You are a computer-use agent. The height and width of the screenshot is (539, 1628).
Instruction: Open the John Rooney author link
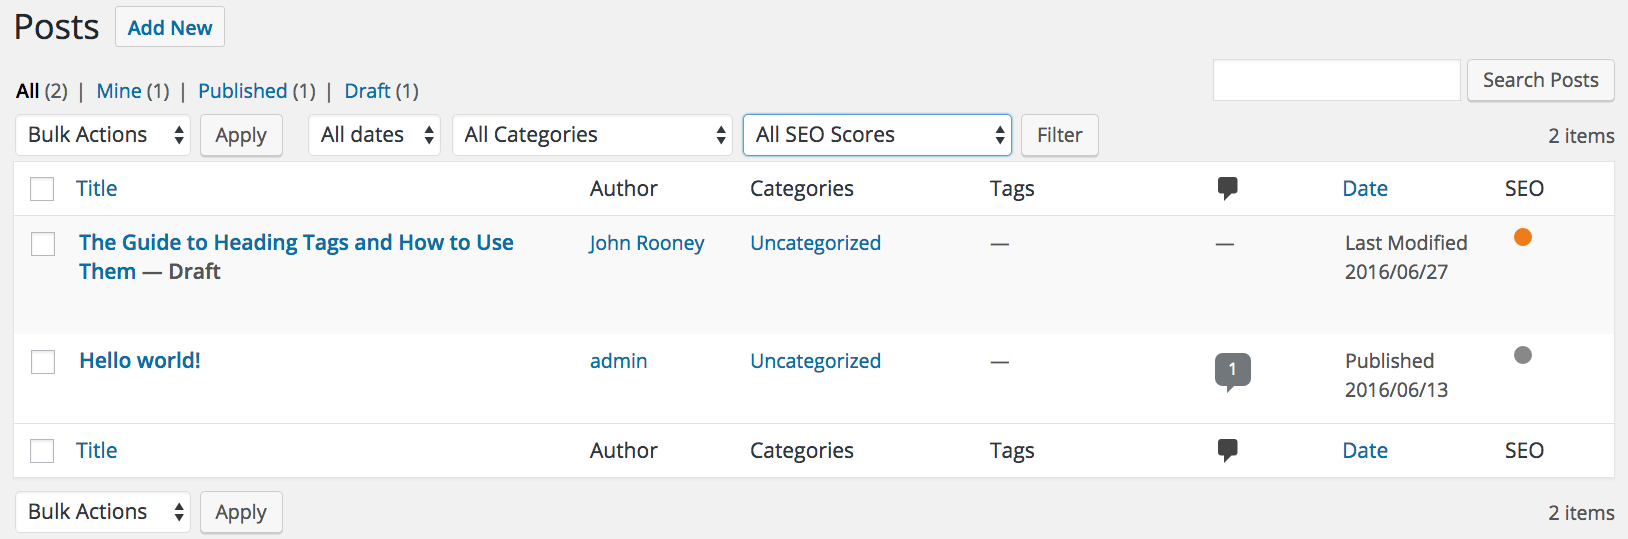(646, 243)
